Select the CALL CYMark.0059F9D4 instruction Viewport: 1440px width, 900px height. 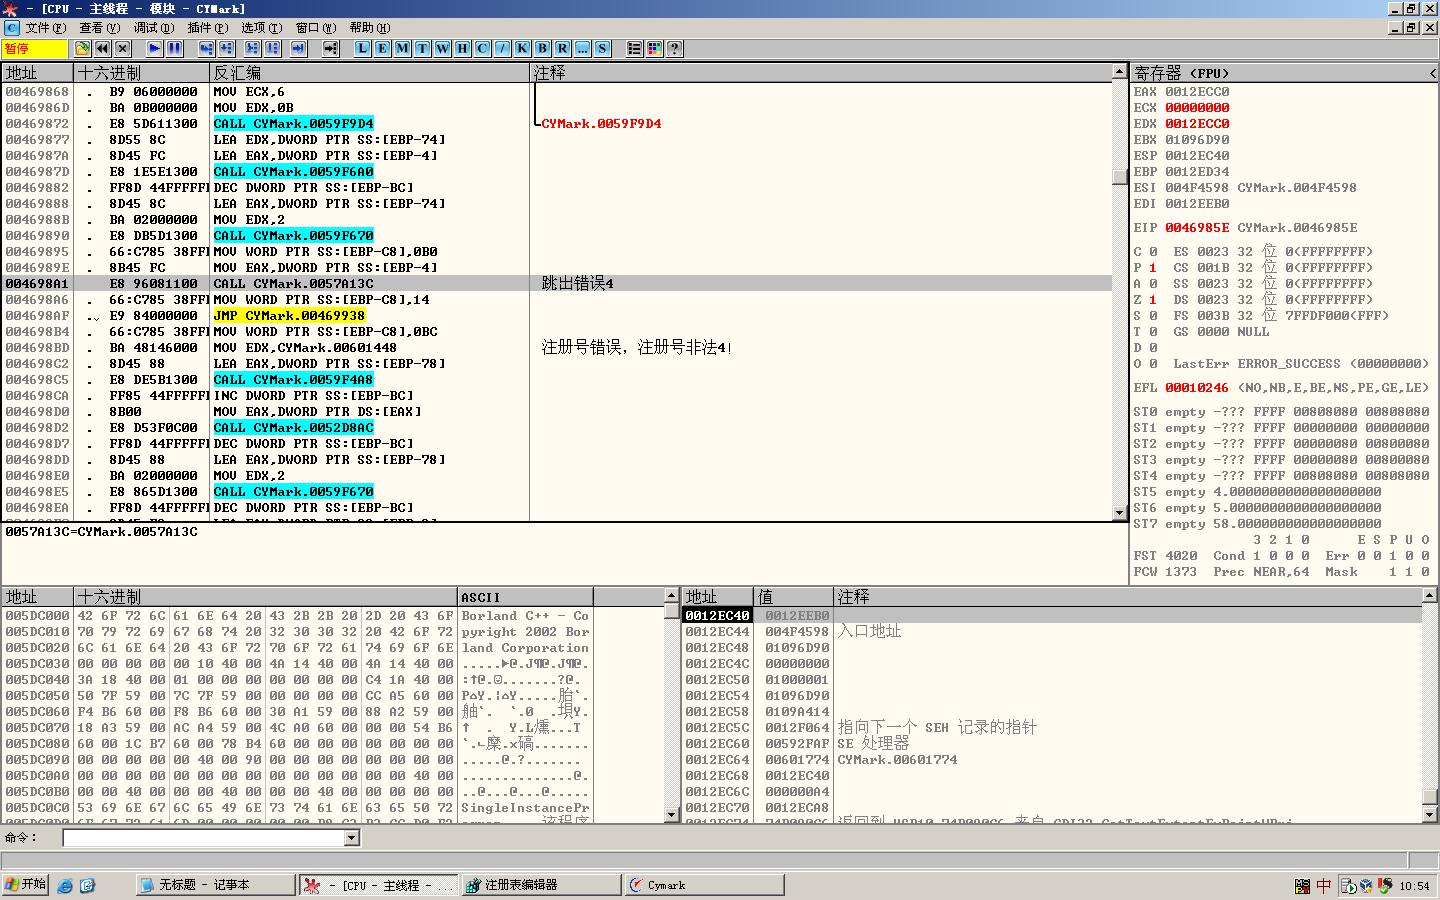pos(293,123)
